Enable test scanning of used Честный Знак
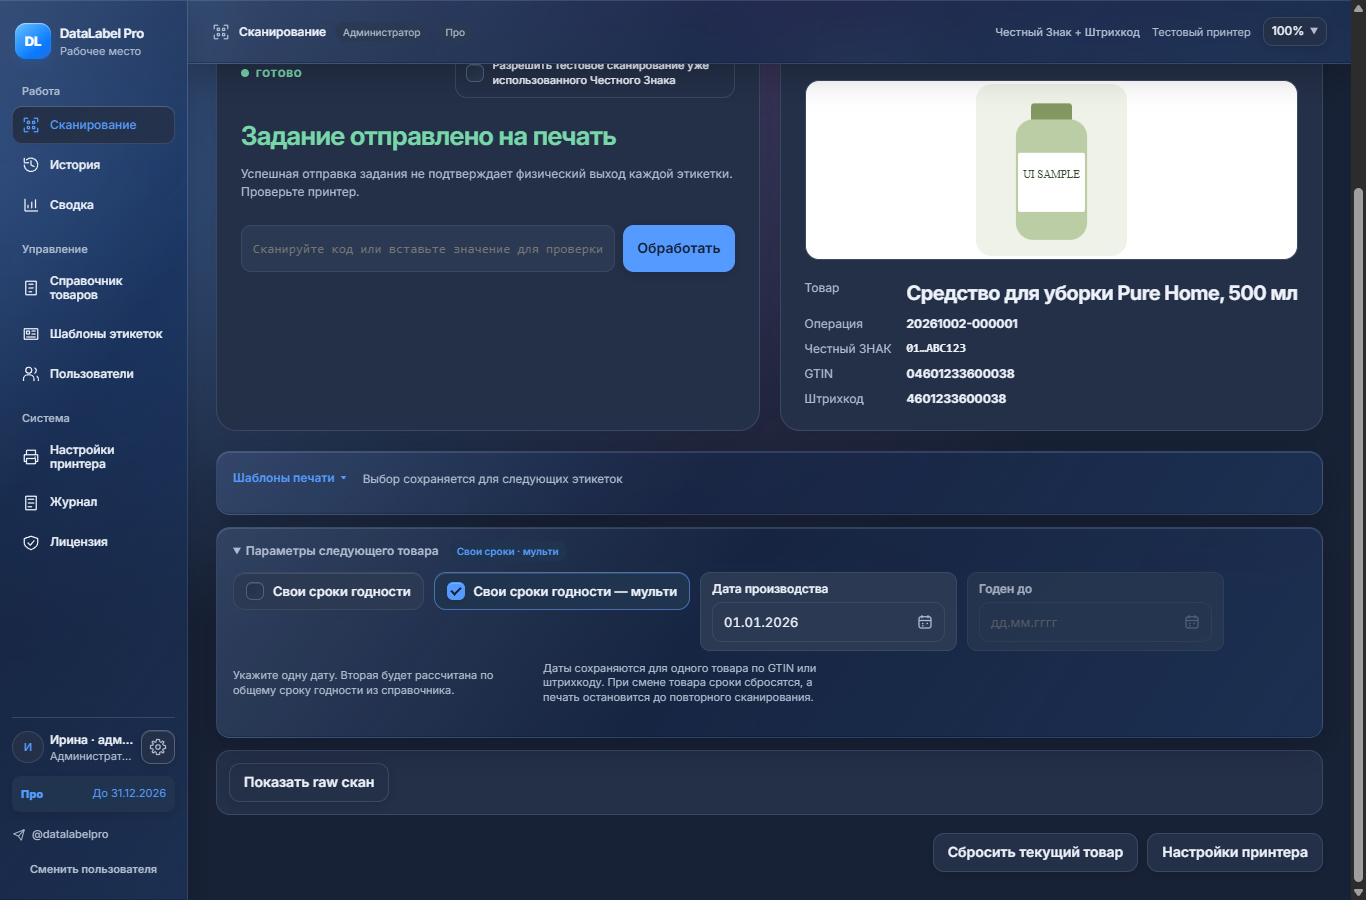The image size is (1366, 900). pos(475,73)
